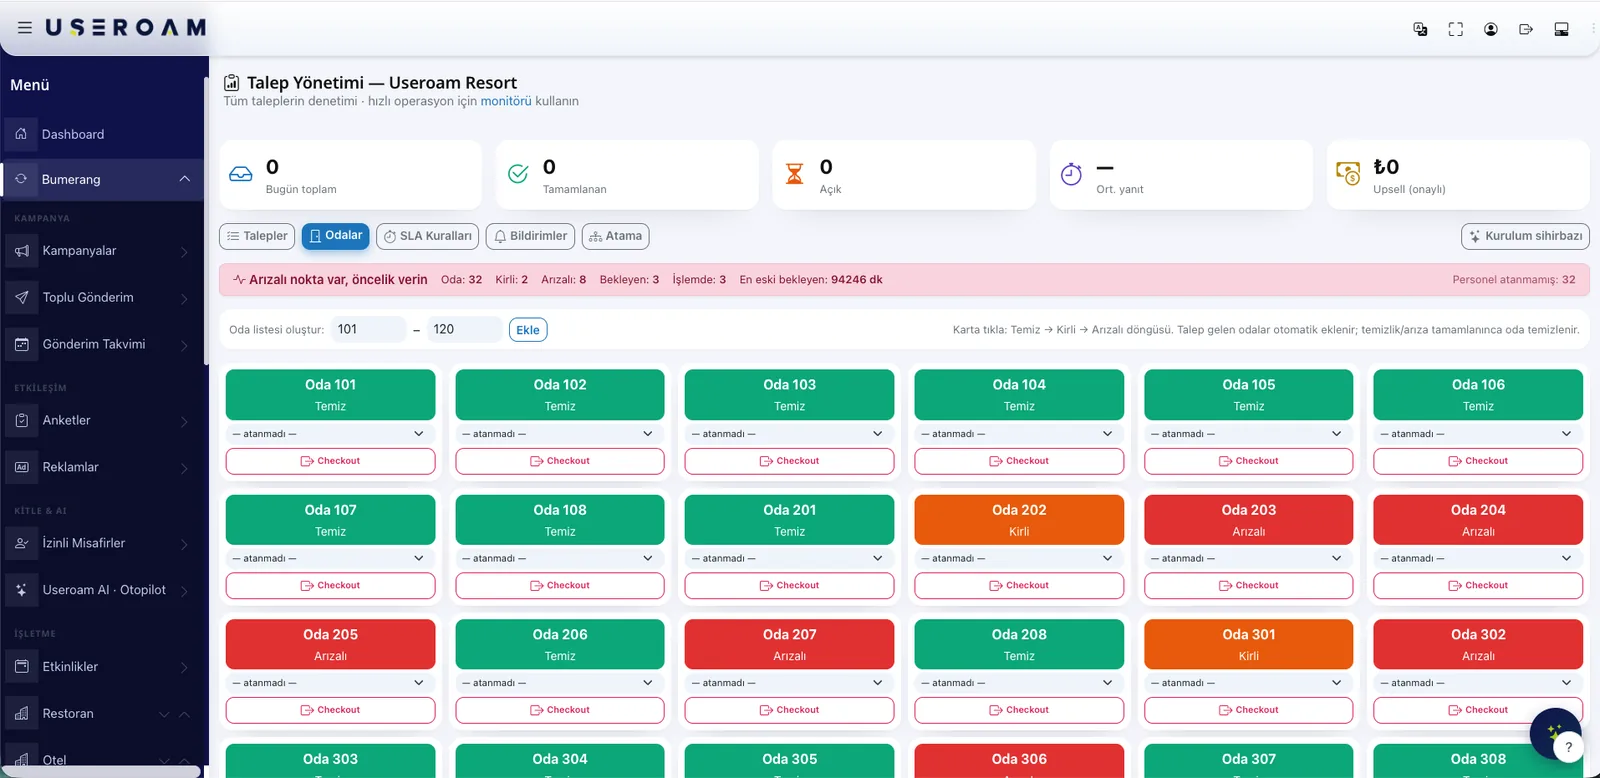Click the question mark help icon
Viewport: 1600px width, 778px height.
click(1569, 747)
